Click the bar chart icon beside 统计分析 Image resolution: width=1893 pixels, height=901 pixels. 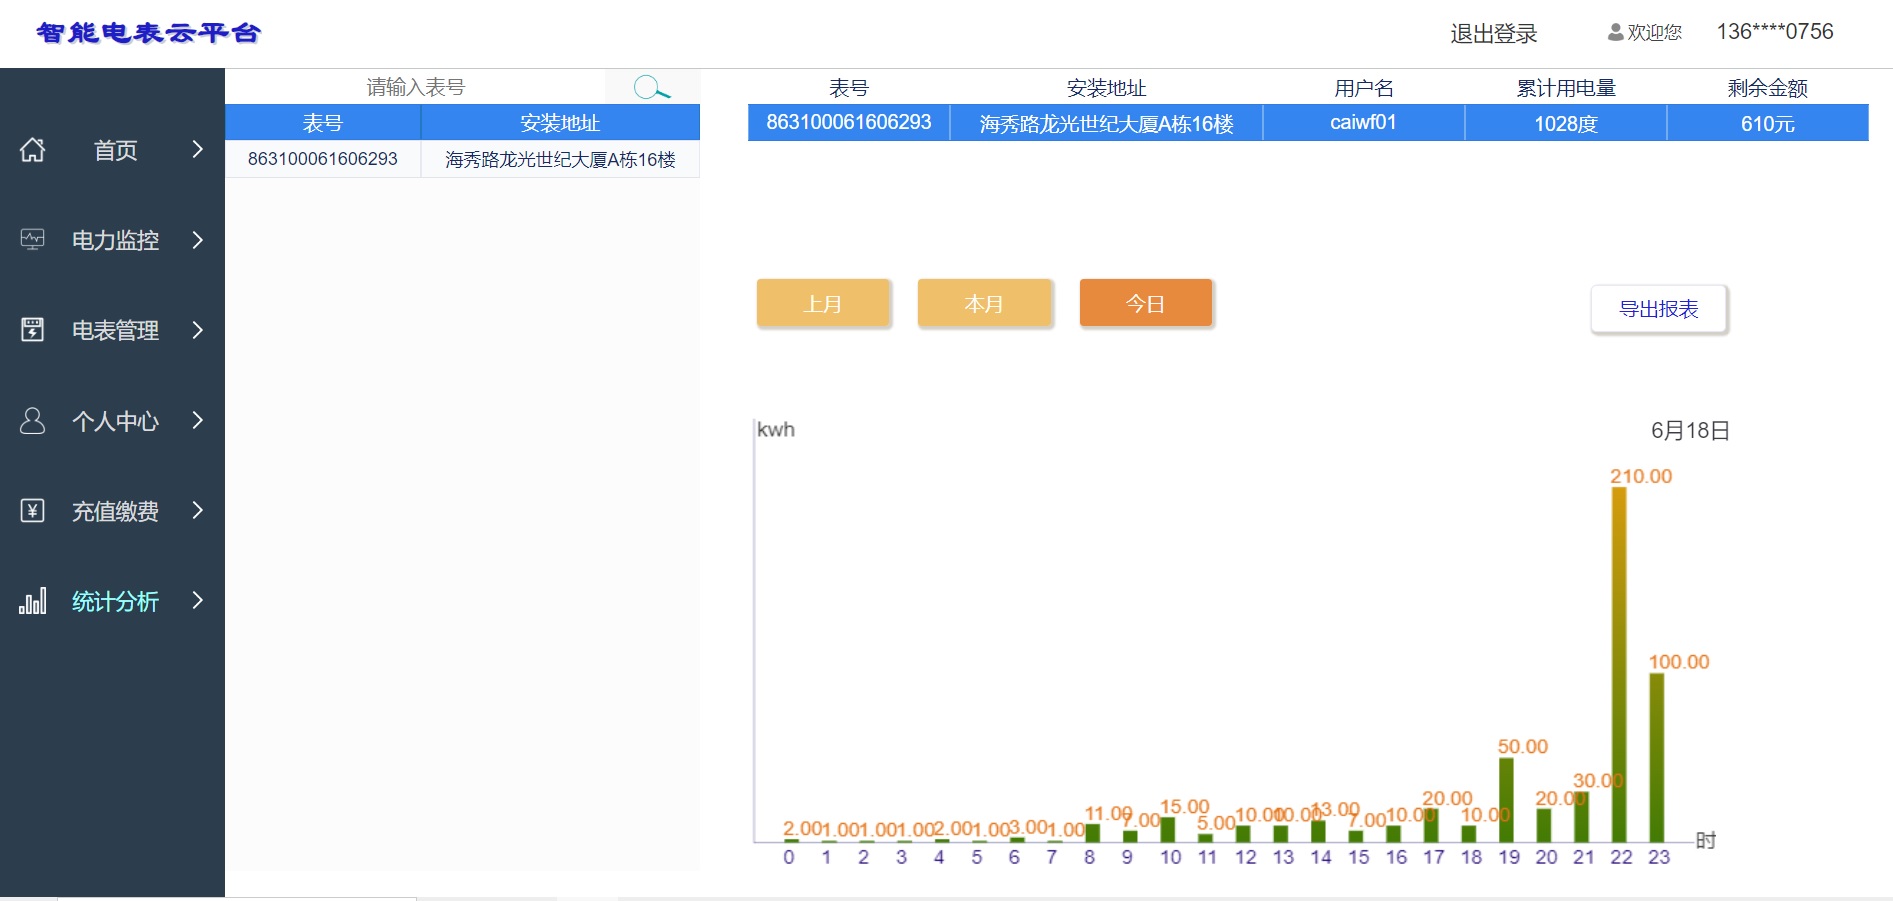(32, 601)
